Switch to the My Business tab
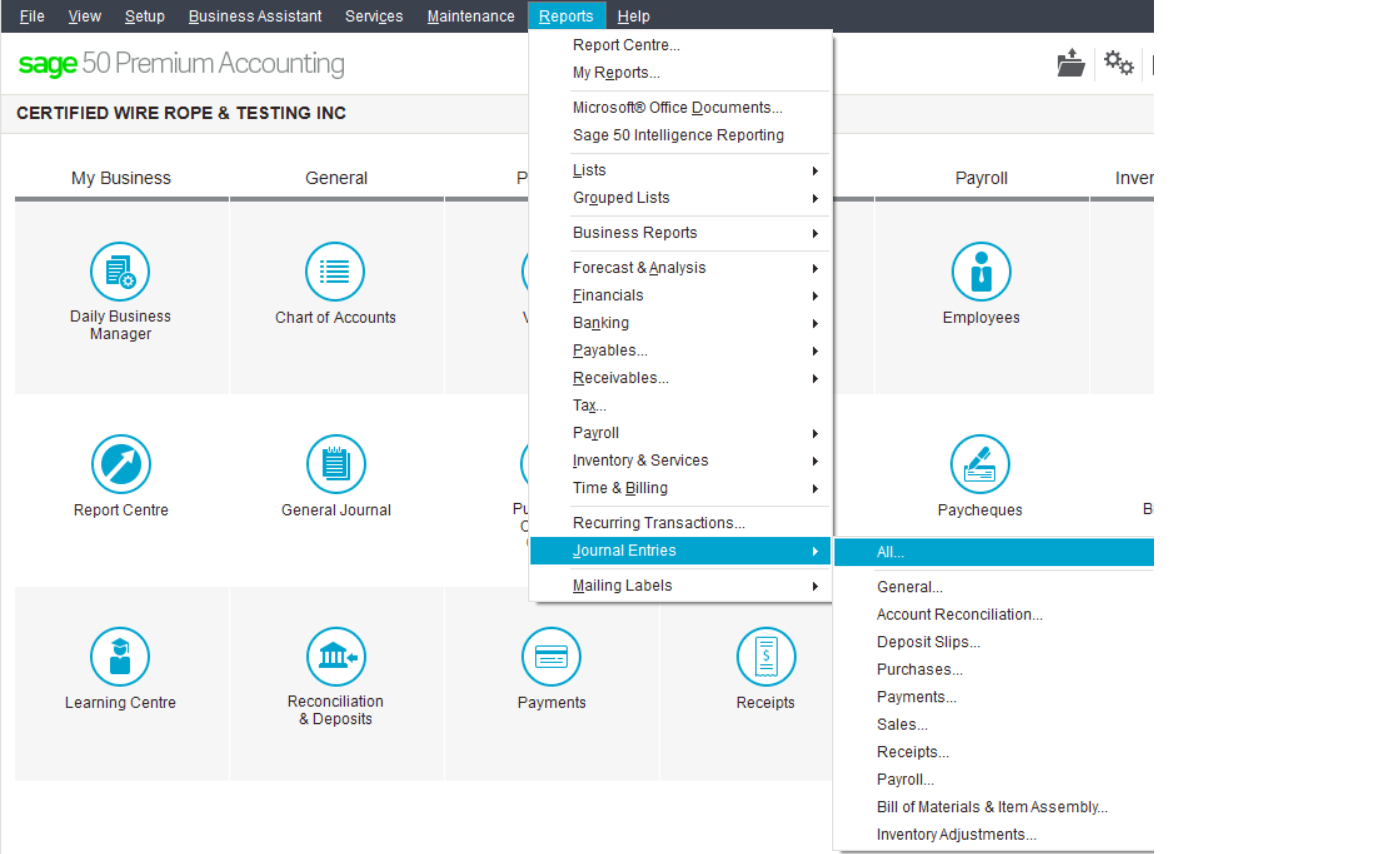The height and width of the screenshot is (854, 1395). point(121,178)
